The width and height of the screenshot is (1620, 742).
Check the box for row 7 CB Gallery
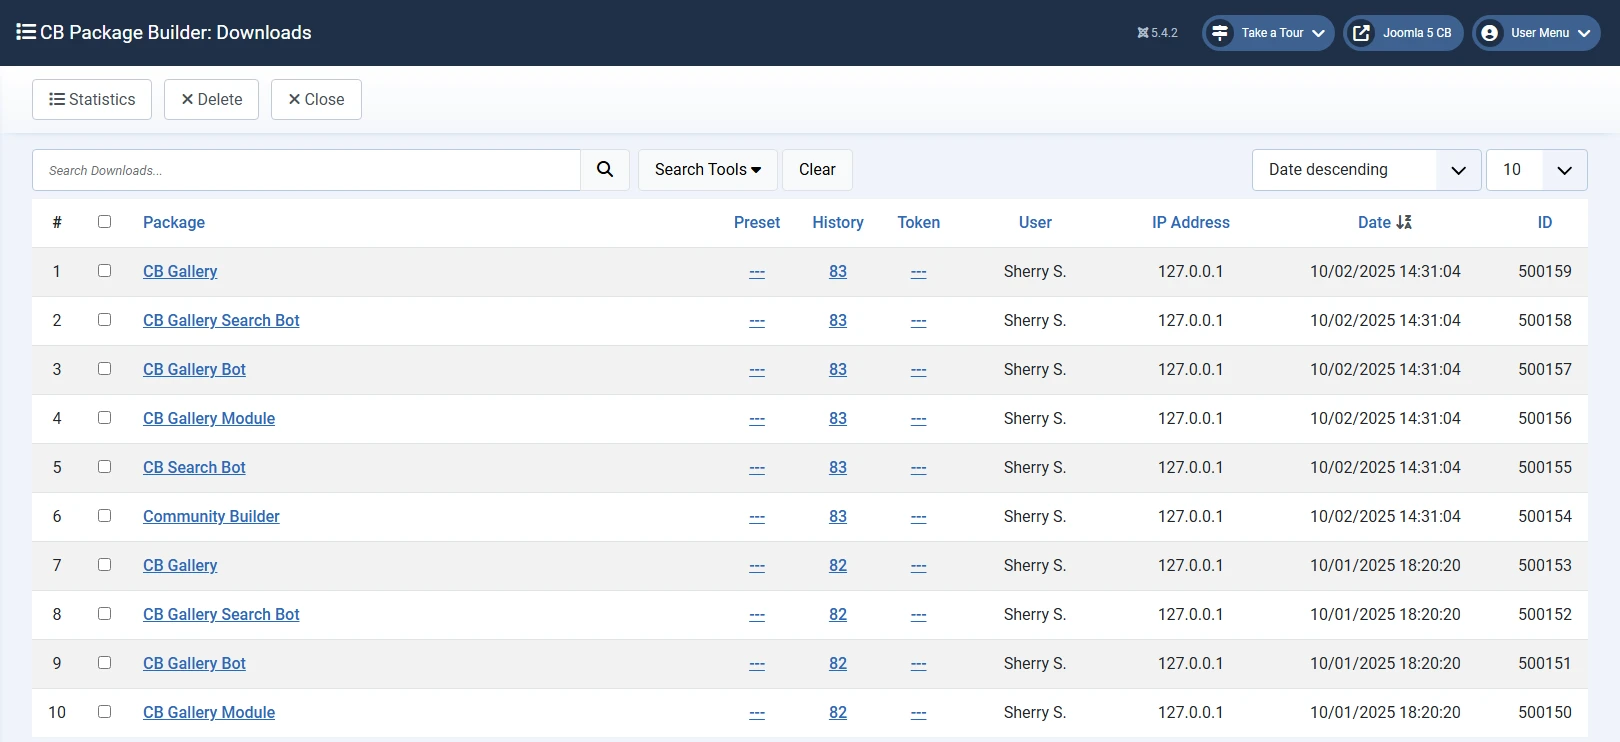coord(104,565)
